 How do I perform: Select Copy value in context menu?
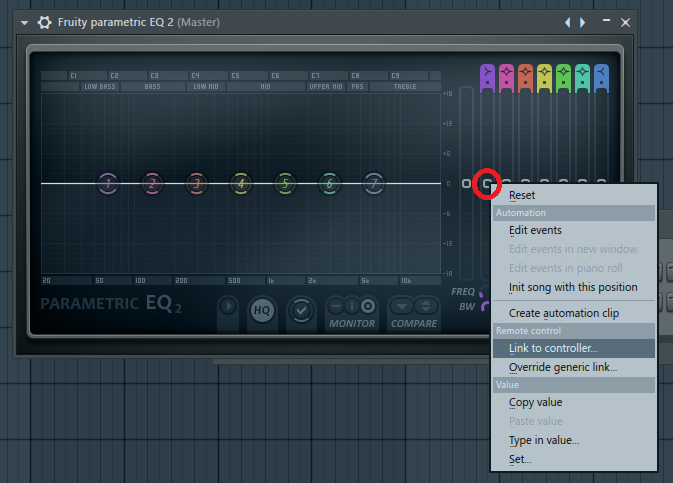(x=574, y=402)
